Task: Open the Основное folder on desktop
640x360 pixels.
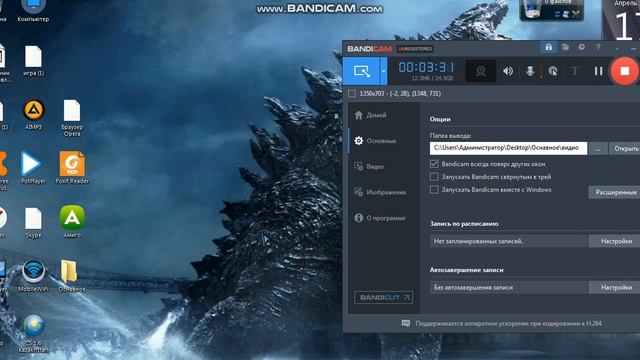Action: click(71, 276)
